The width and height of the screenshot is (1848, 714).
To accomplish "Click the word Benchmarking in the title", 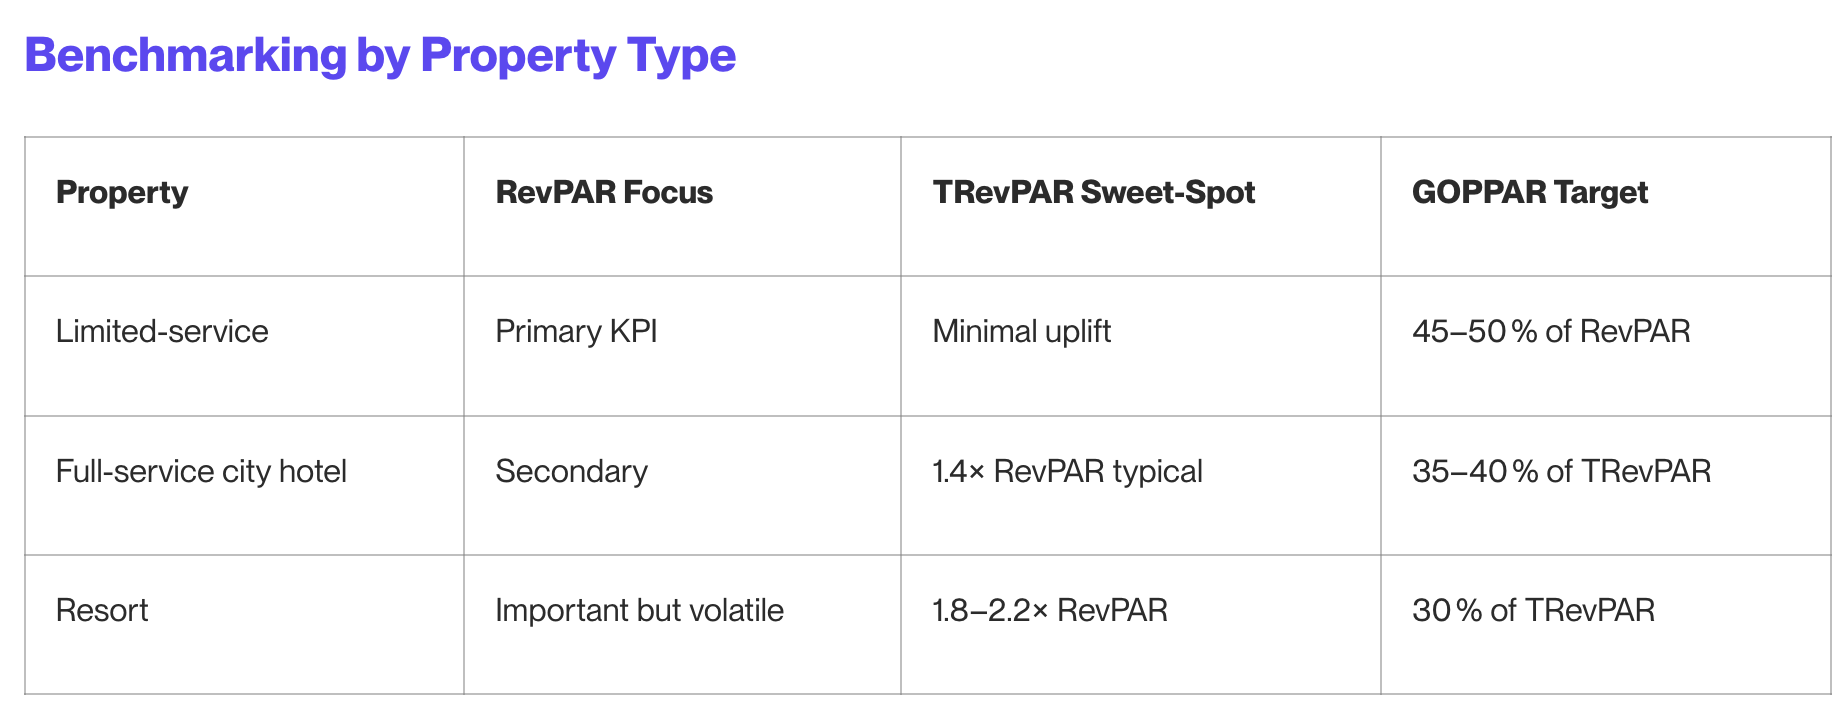I will (186, 56).
